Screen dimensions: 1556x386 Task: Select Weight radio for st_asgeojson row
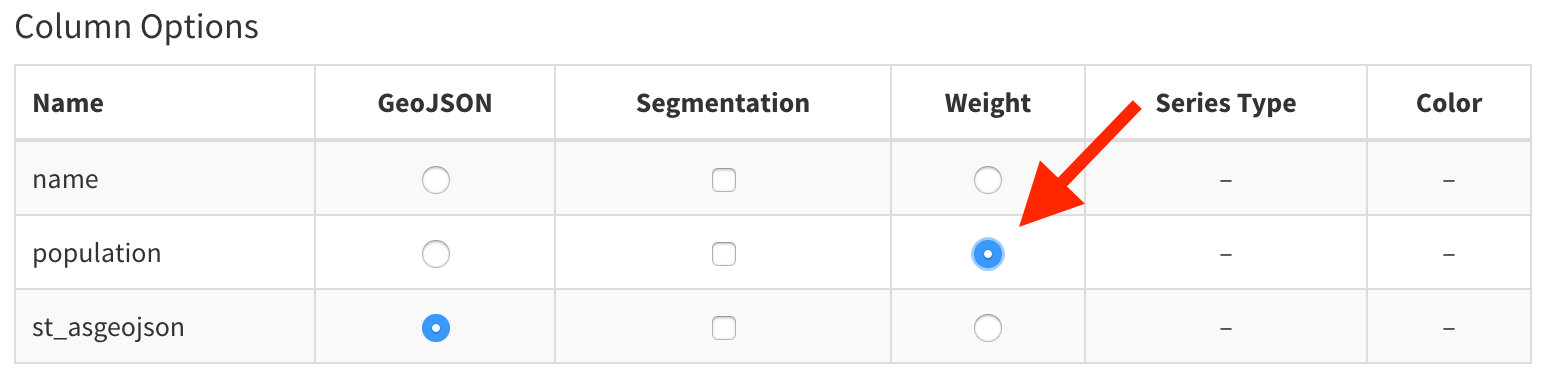[x=988, y=328]
